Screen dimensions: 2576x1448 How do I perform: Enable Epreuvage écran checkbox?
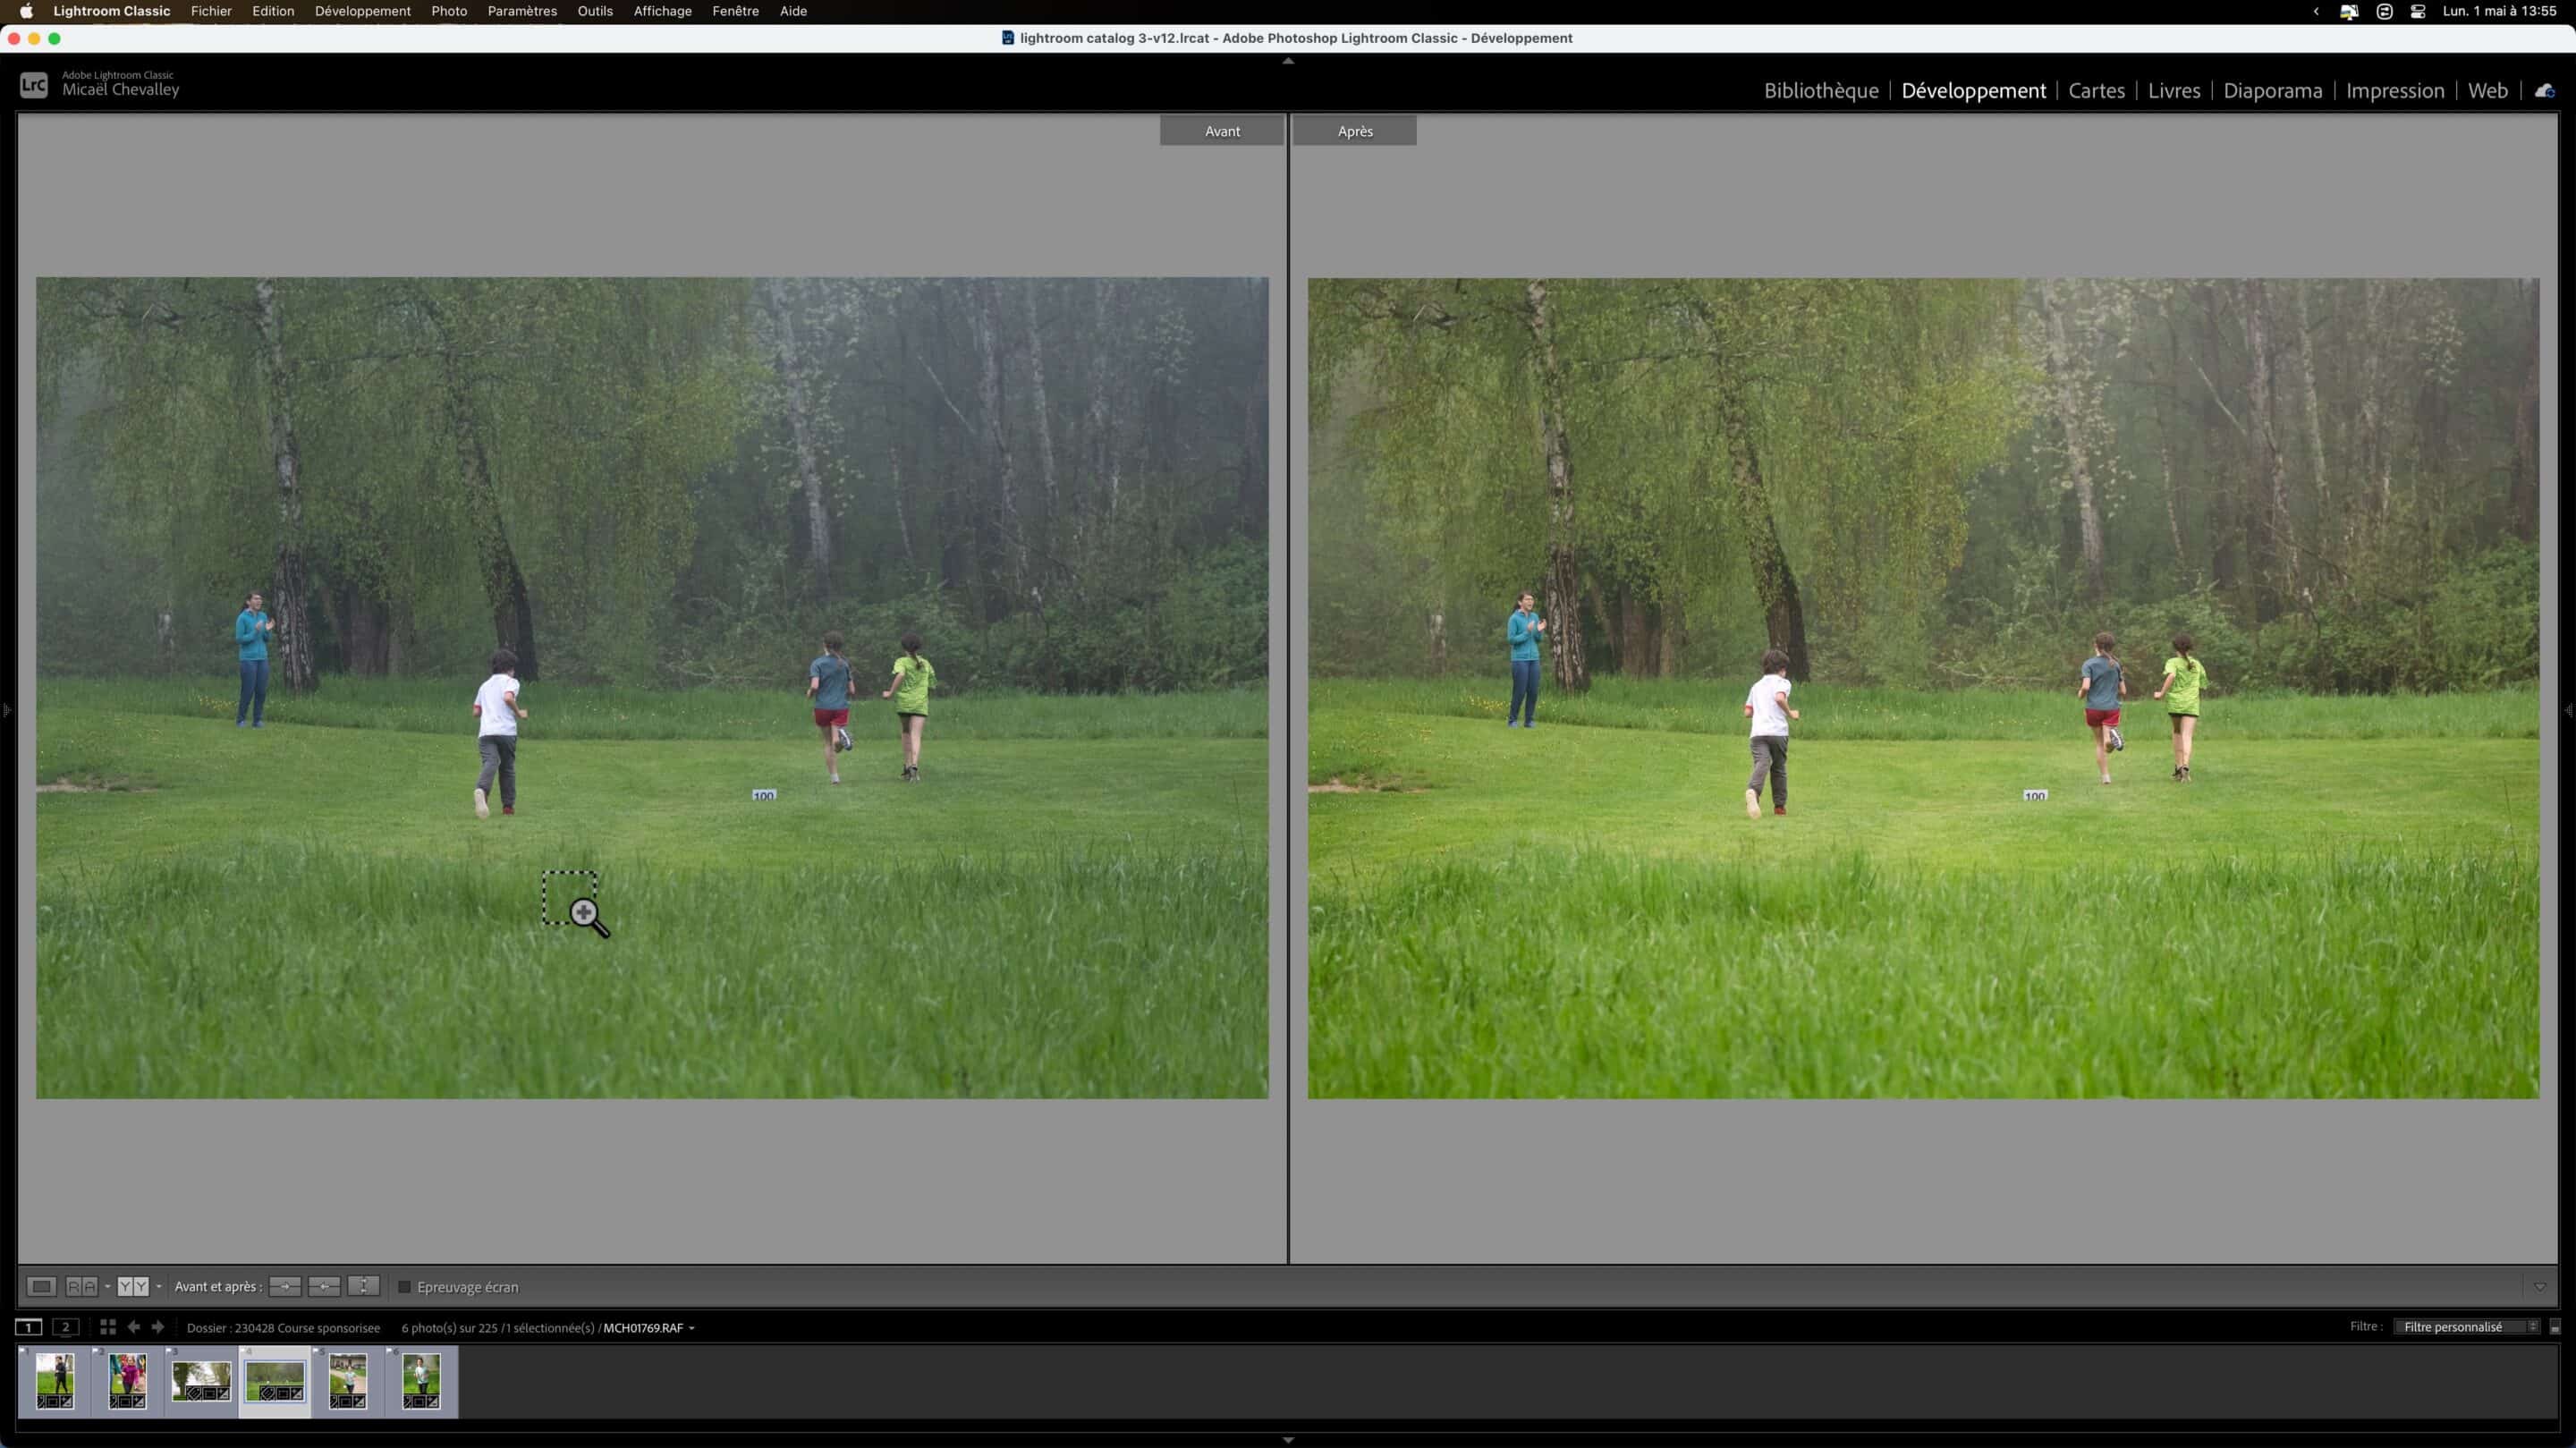click(404, 1287)
